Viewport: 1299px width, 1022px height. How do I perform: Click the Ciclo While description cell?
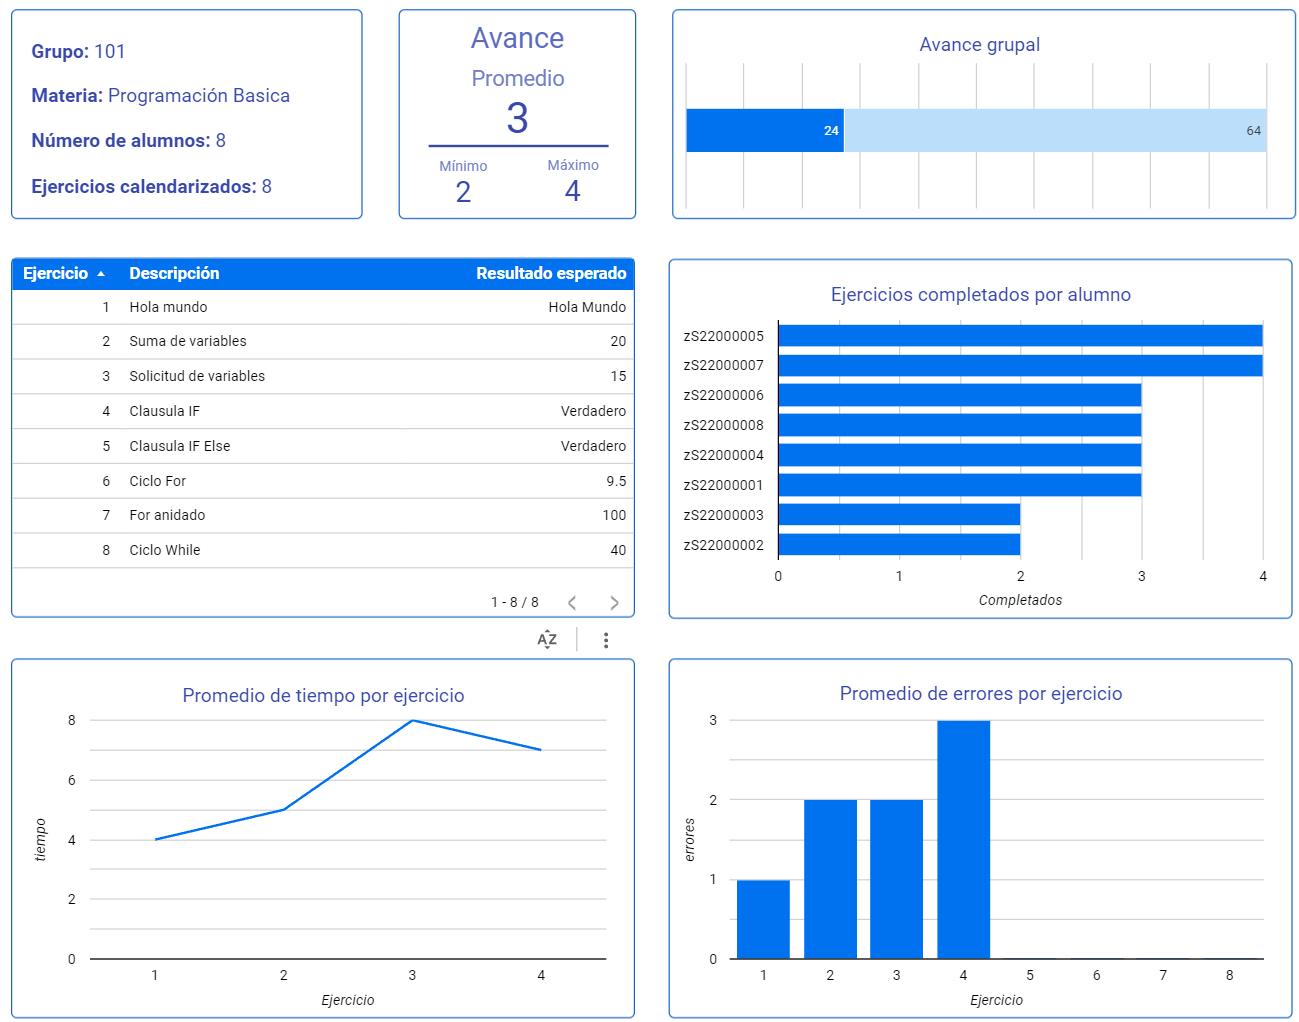[165, 550]
